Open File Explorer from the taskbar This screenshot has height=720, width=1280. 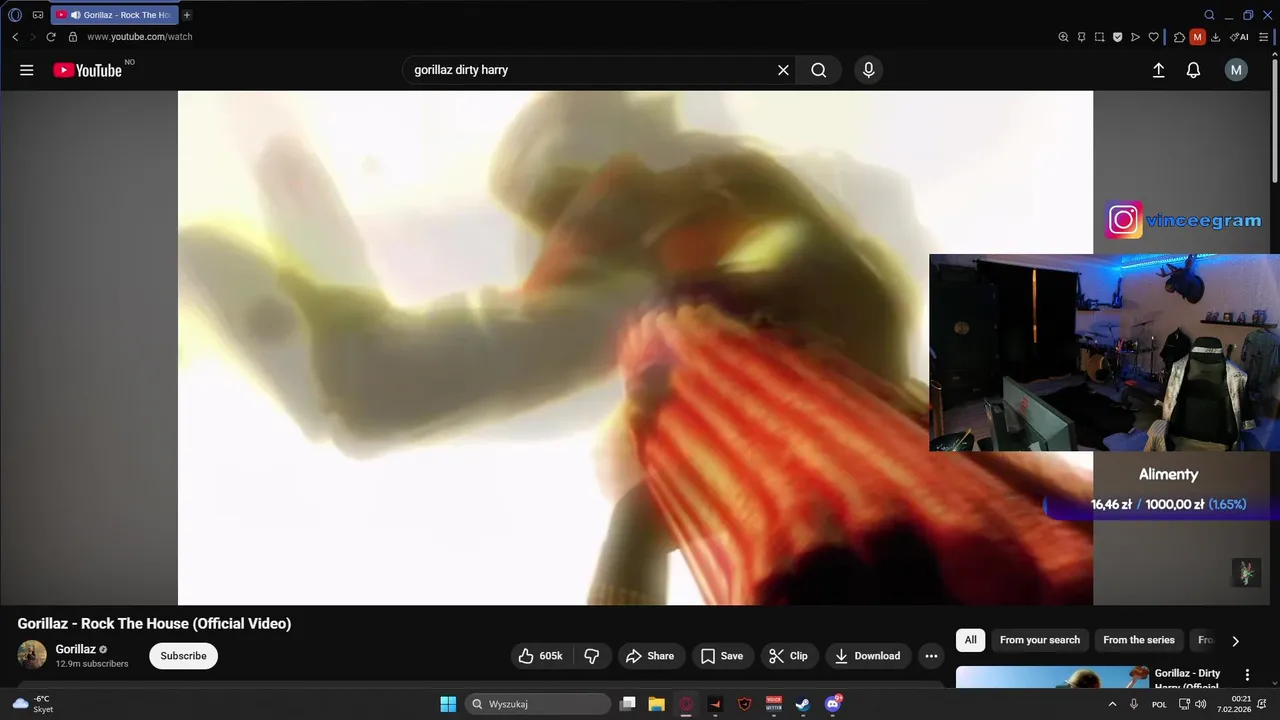point(656,704)
